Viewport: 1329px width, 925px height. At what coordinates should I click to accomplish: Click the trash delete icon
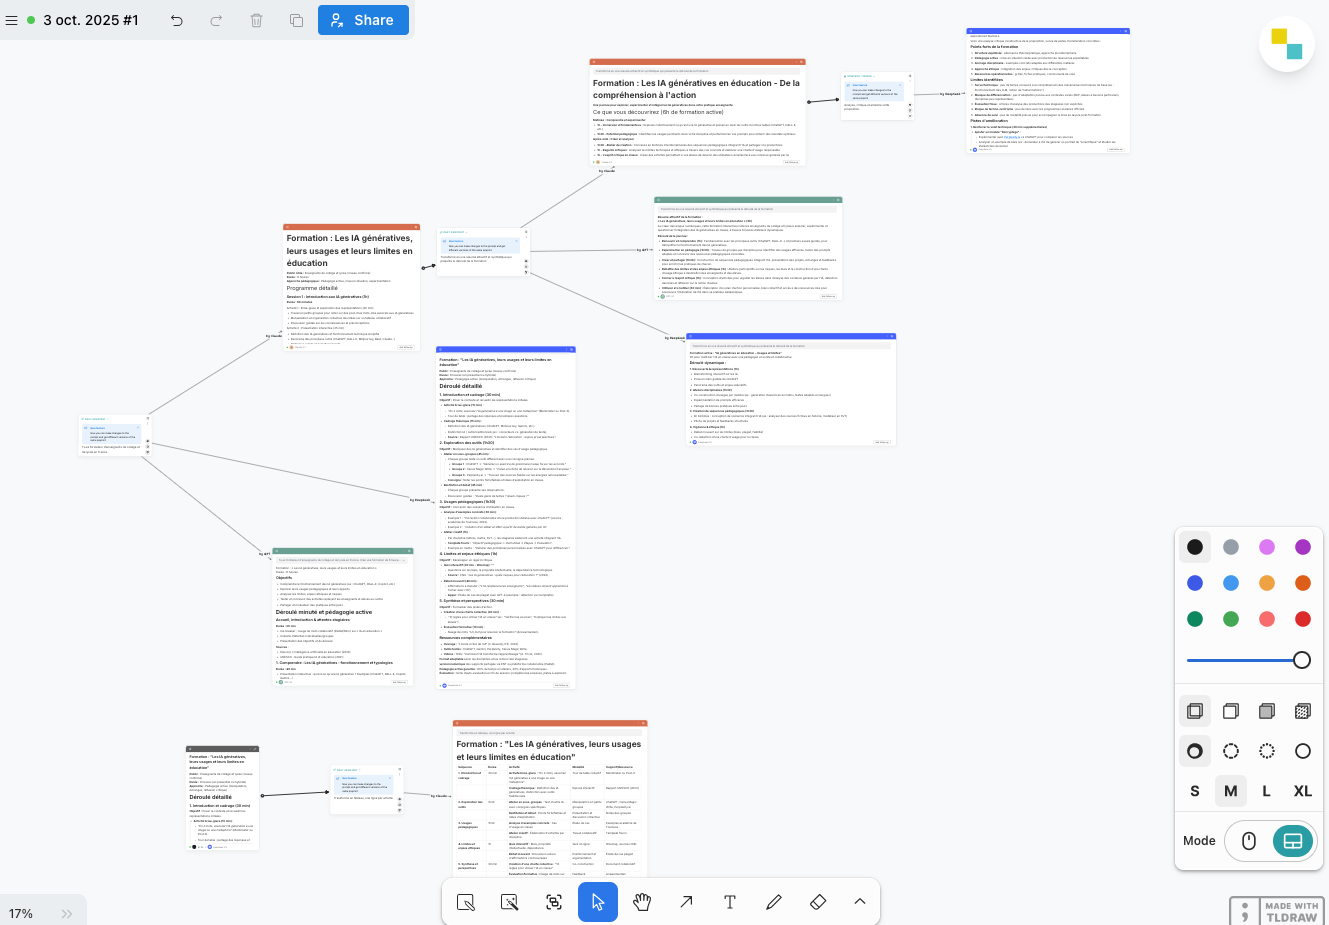[256, 20]
